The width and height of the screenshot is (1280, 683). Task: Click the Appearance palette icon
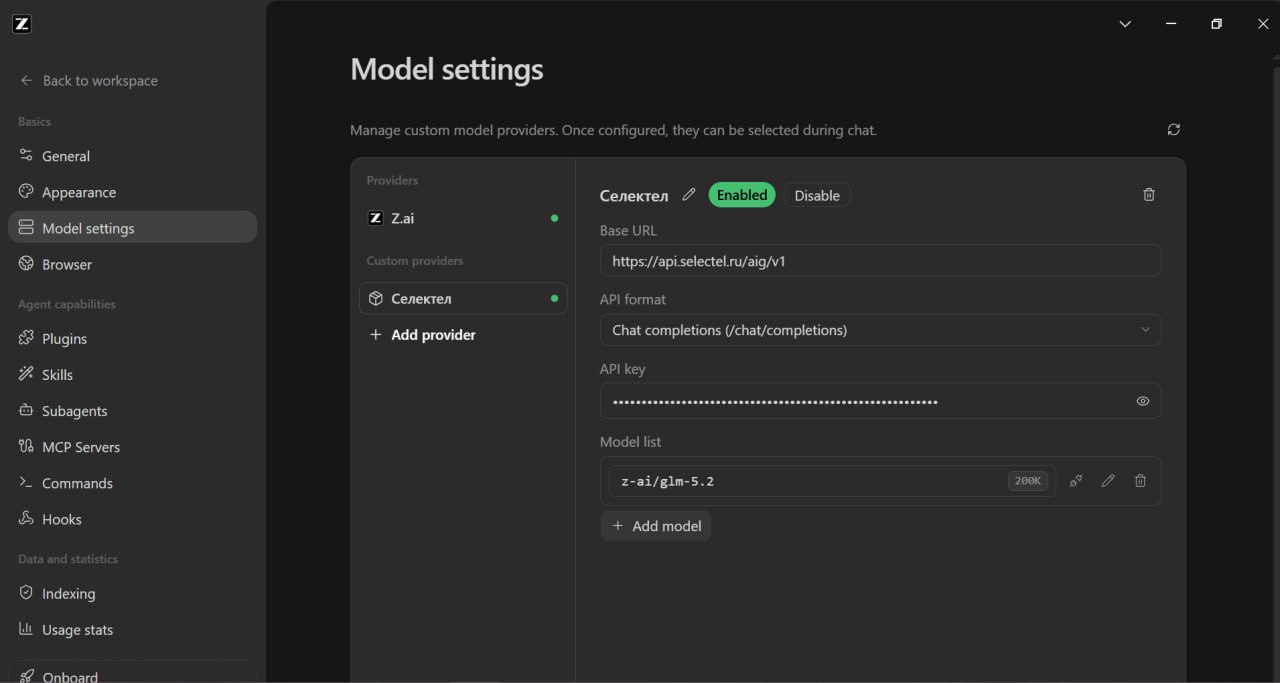click(x=26, y=192)
